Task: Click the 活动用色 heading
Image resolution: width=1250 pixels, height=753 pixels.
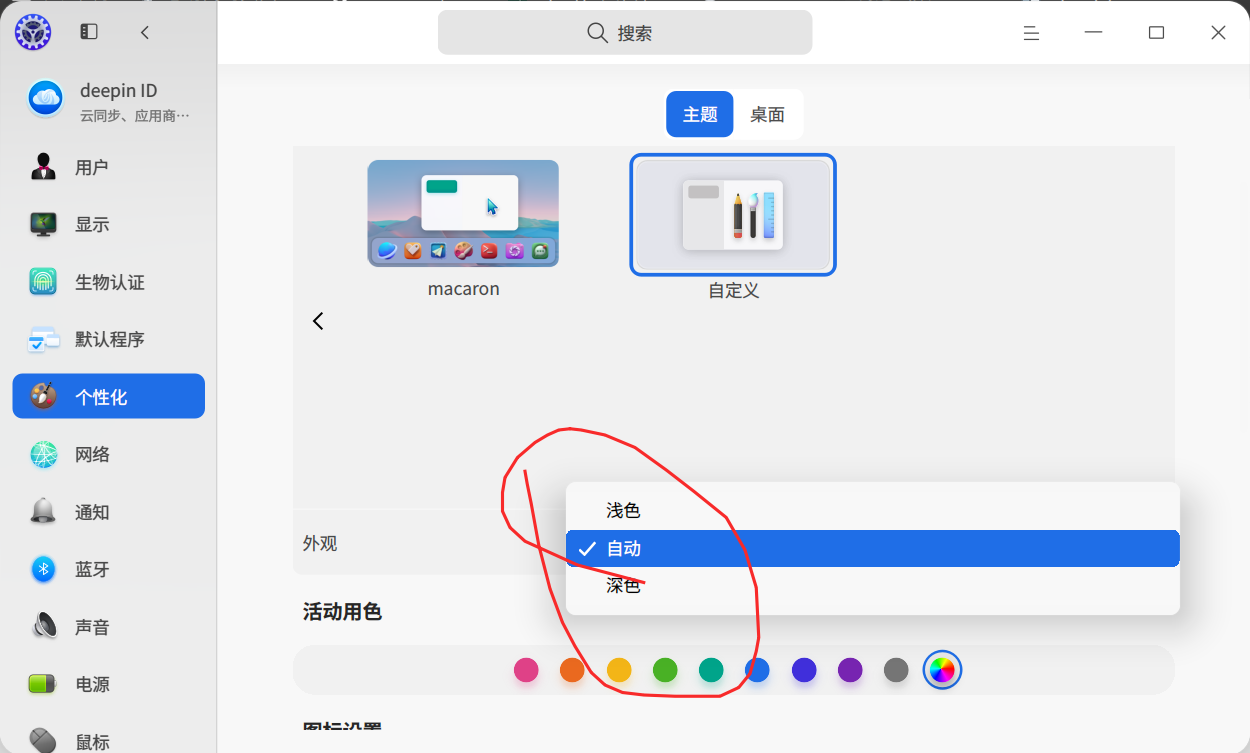Action: tap(342, 611)
